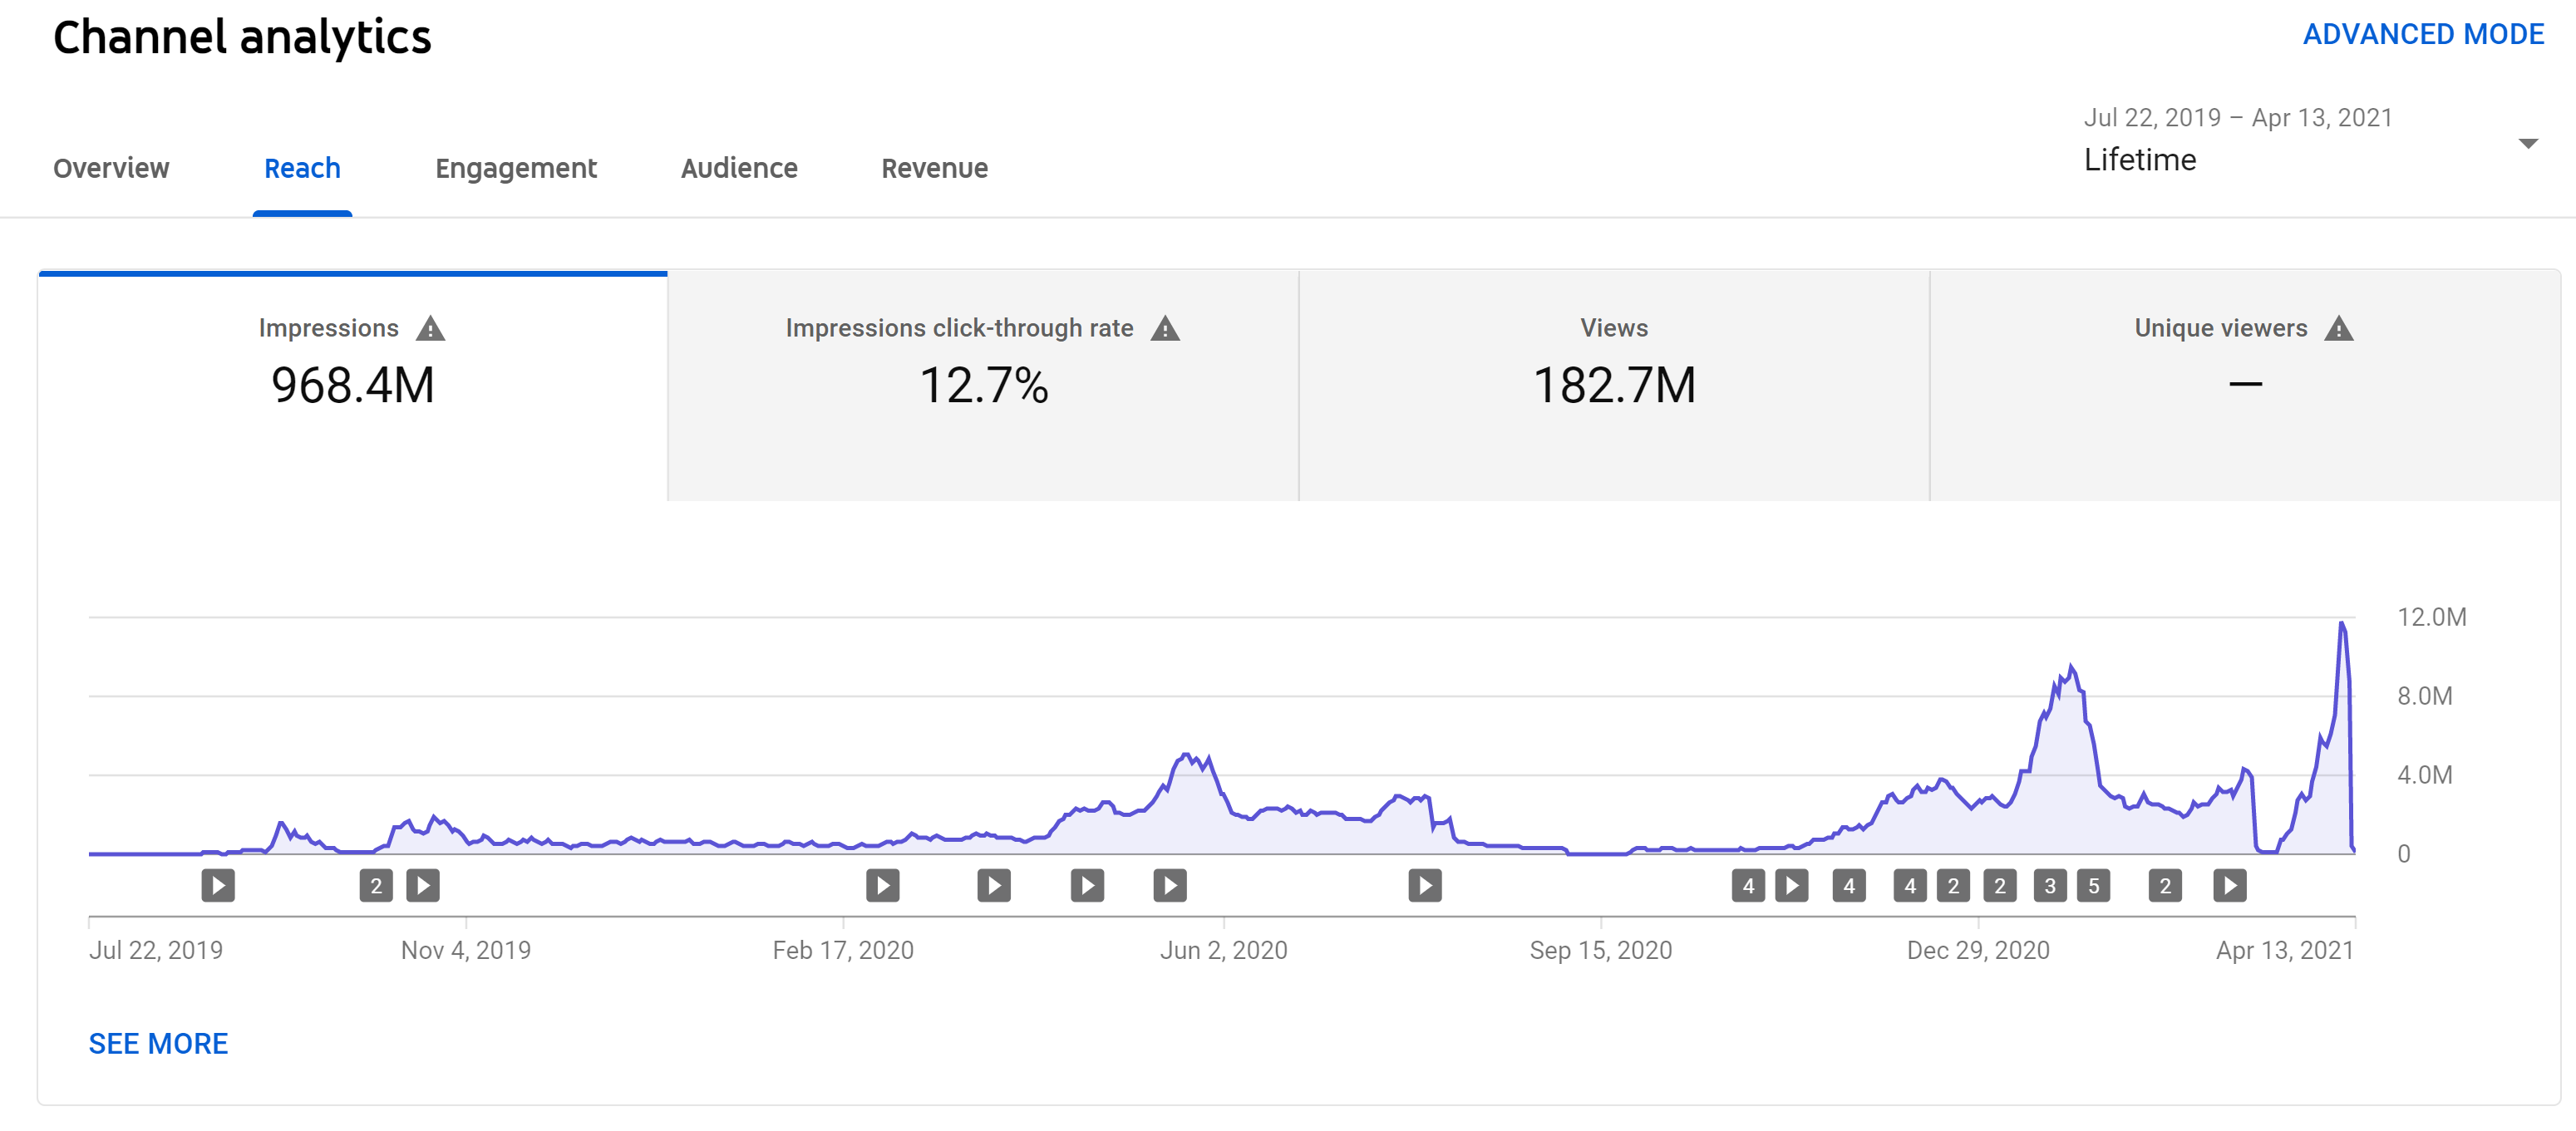
Task: Select the Views metric card
Action: point(1614,385)
